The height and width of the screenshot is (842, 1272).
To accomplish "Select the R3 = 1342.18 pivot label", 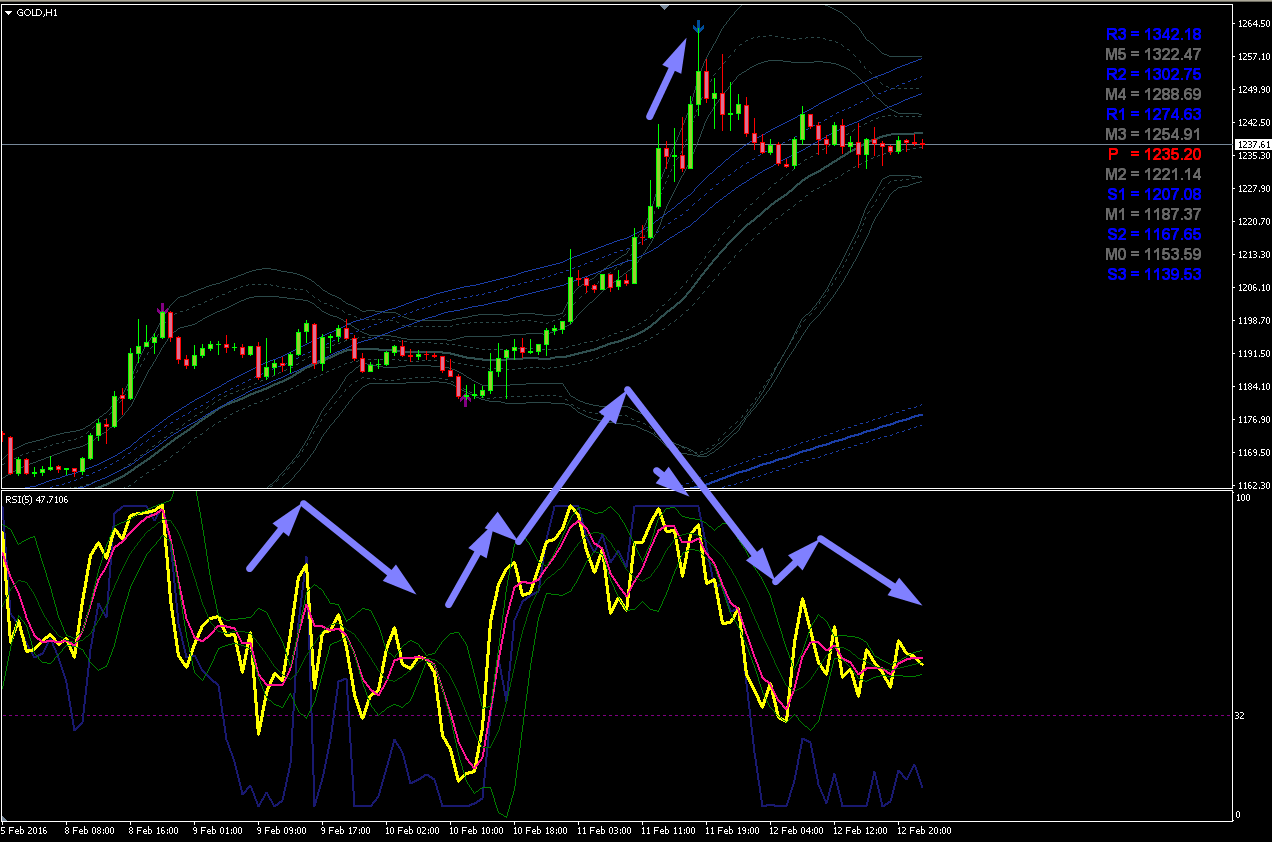I will [x=1153, y=35].
